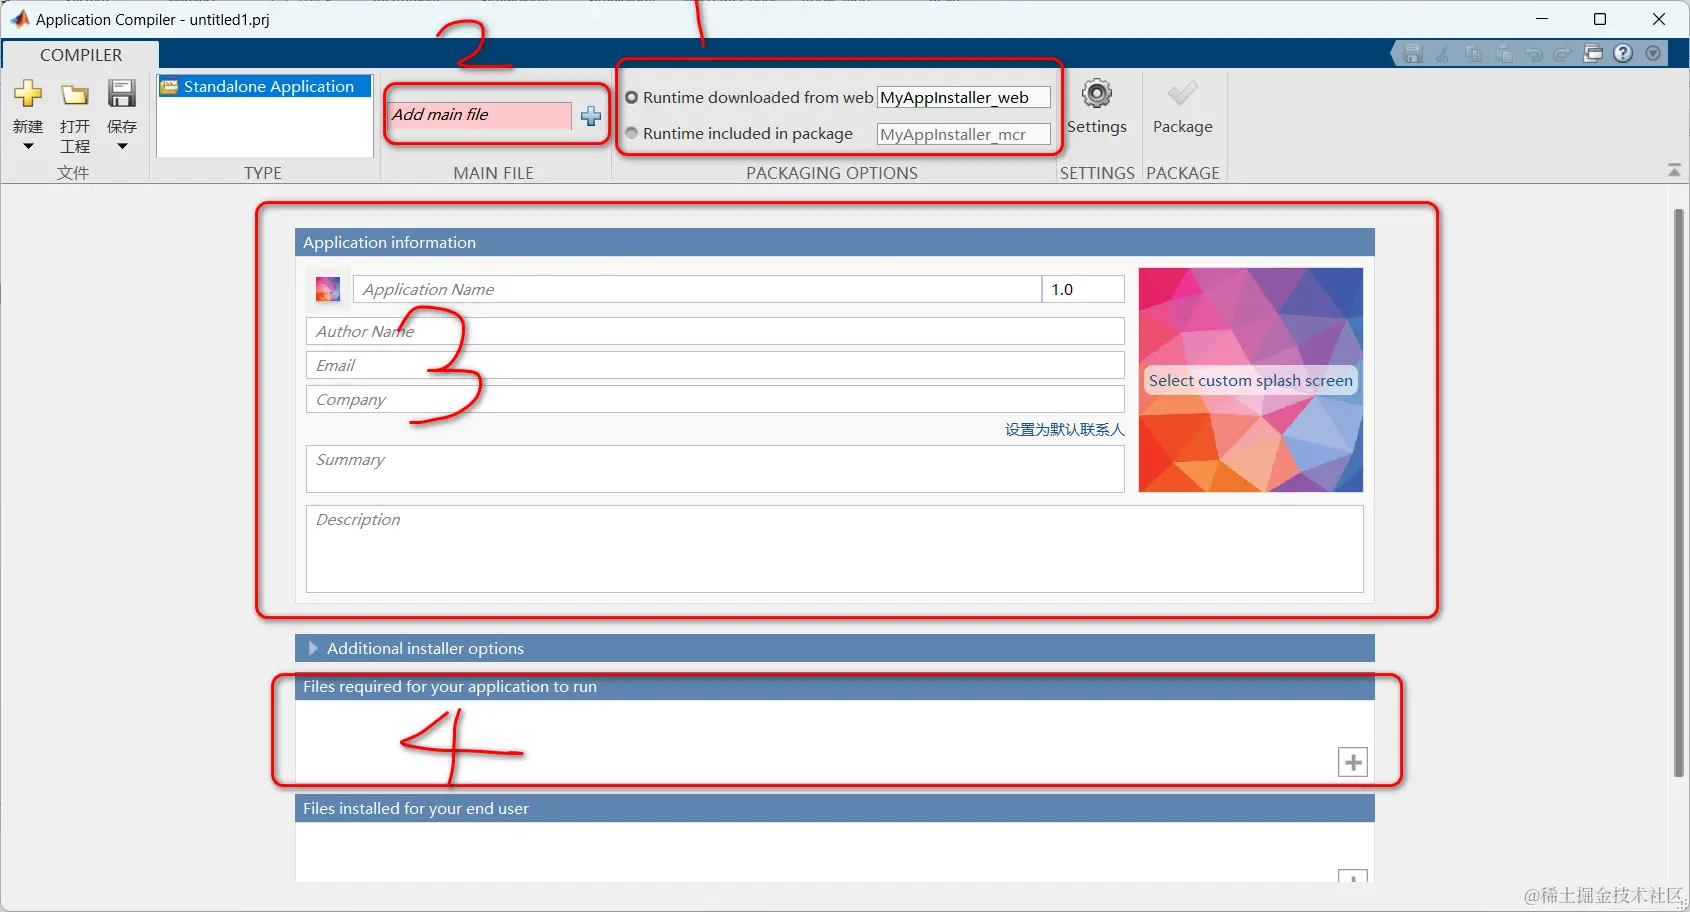Collapse the toolstrip with the up arrow
This screenshot has width=1690, height=912.
pyautogui.click(x=1674, y=171)
